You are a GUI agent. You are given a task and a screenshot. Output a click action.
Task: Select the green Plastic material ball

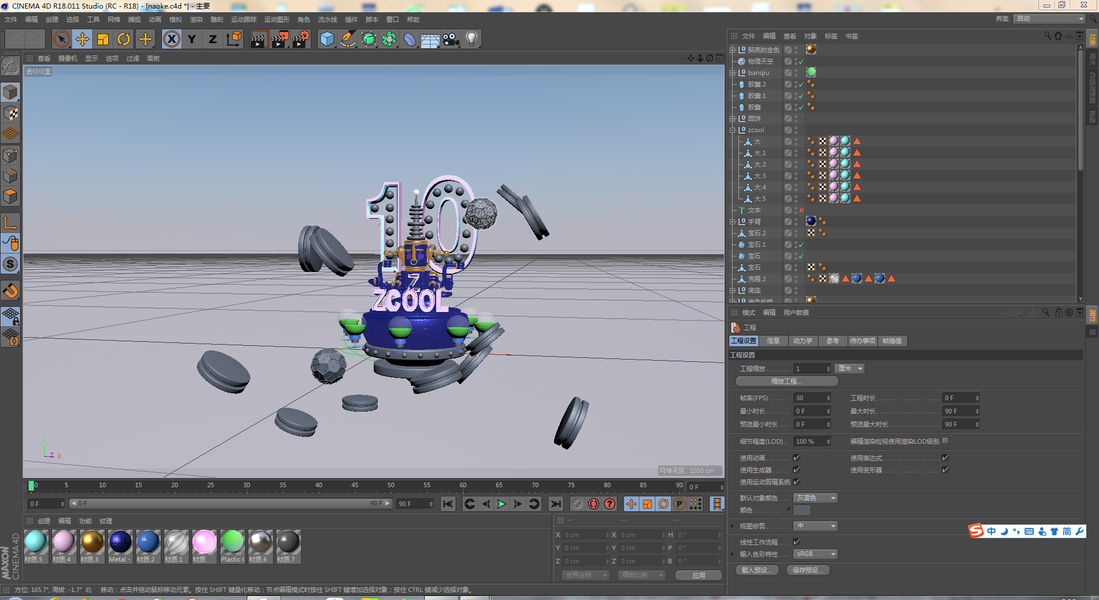click(232, 542)
